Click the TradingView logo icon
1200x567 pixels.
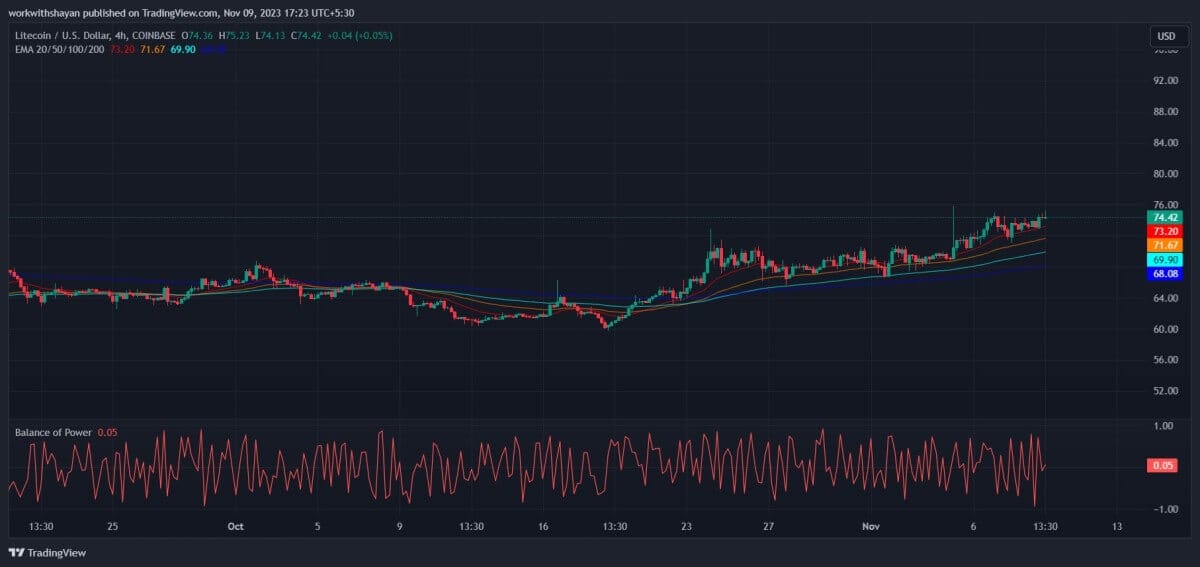pos(17,552)
